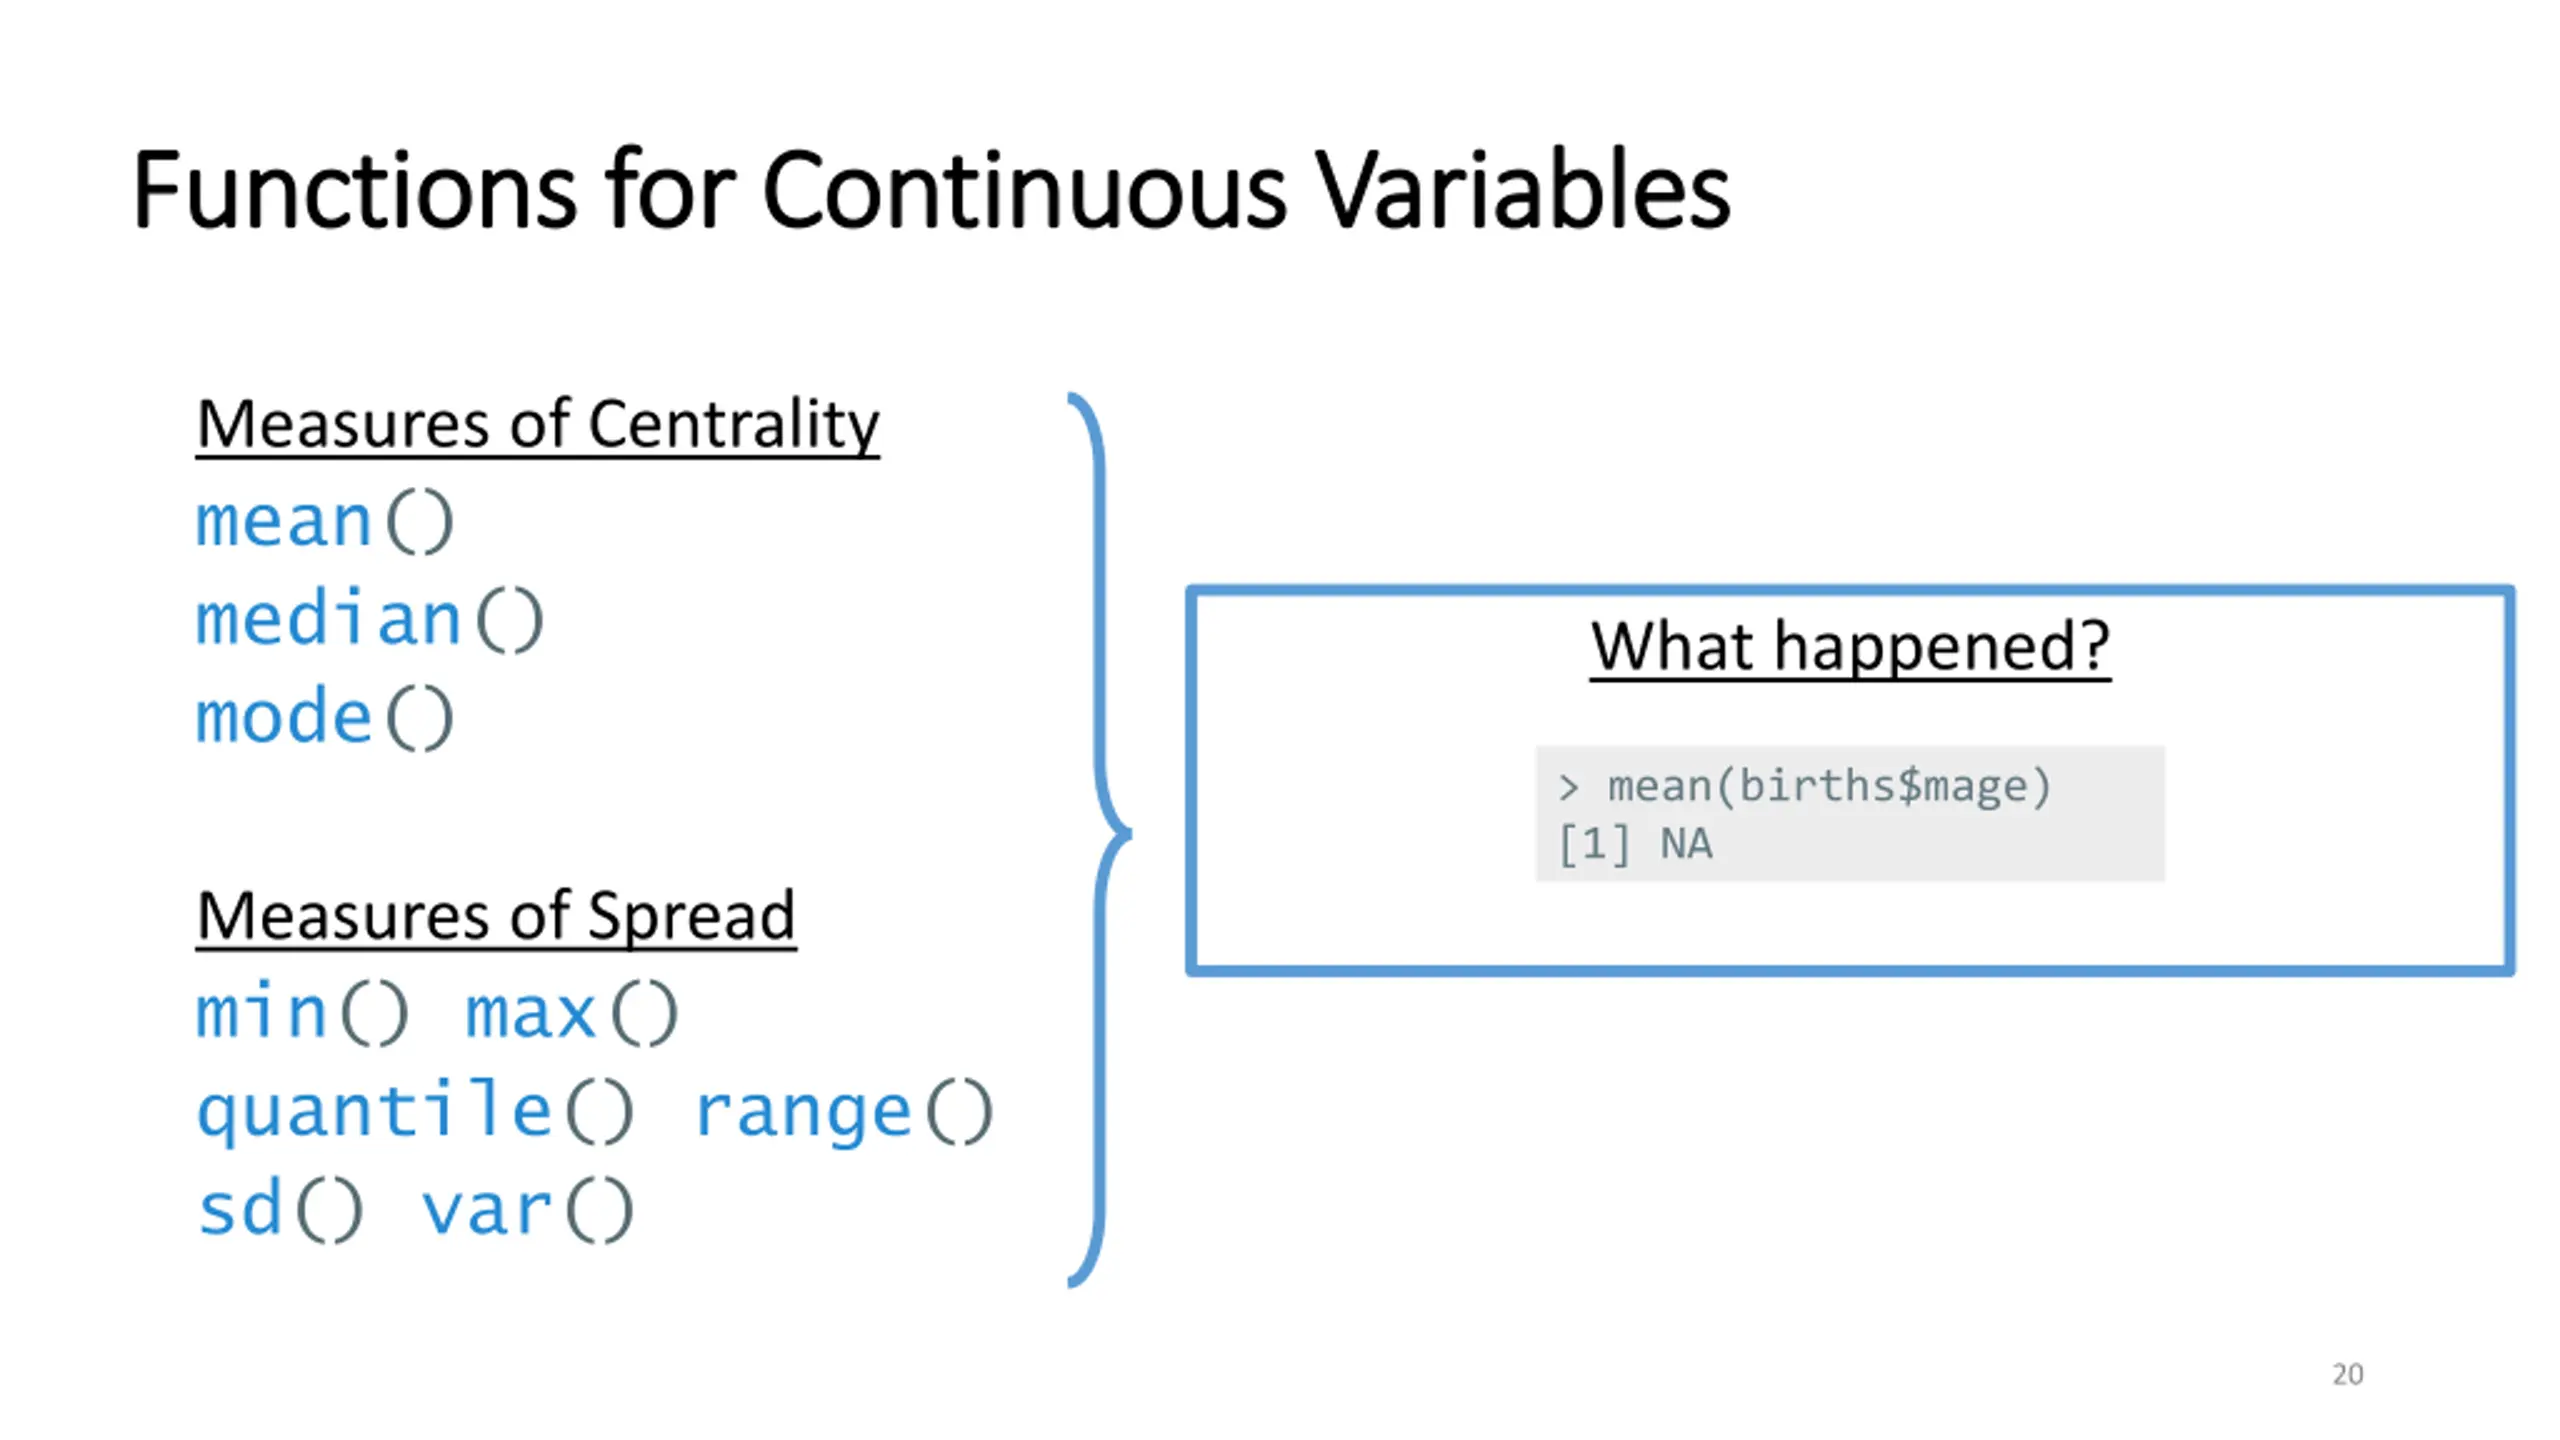Click the slide number 20

coord(2347,1374)
